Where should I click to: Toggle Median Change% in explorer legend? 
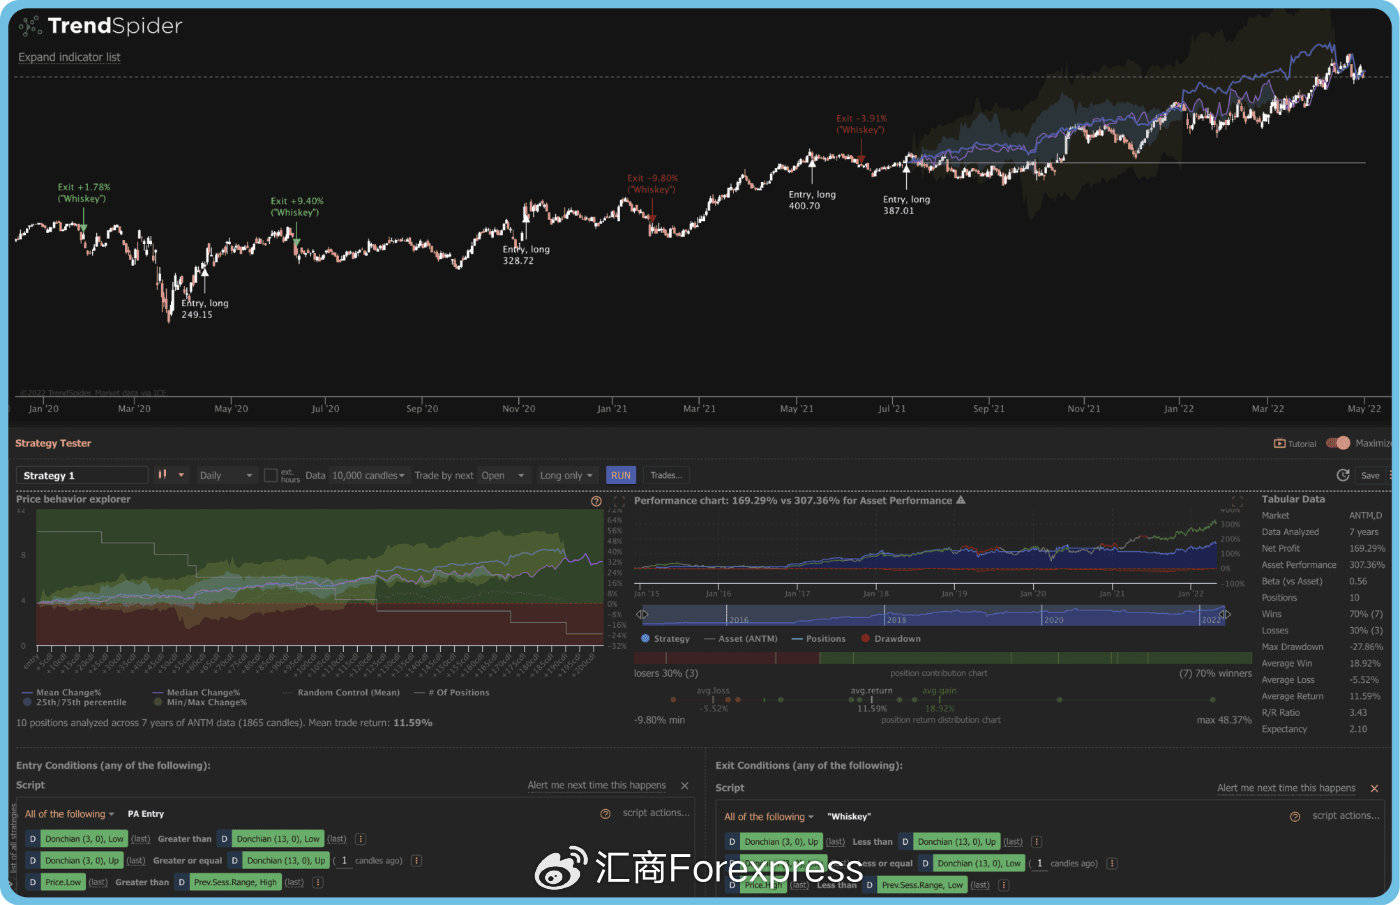coord(196,692)
